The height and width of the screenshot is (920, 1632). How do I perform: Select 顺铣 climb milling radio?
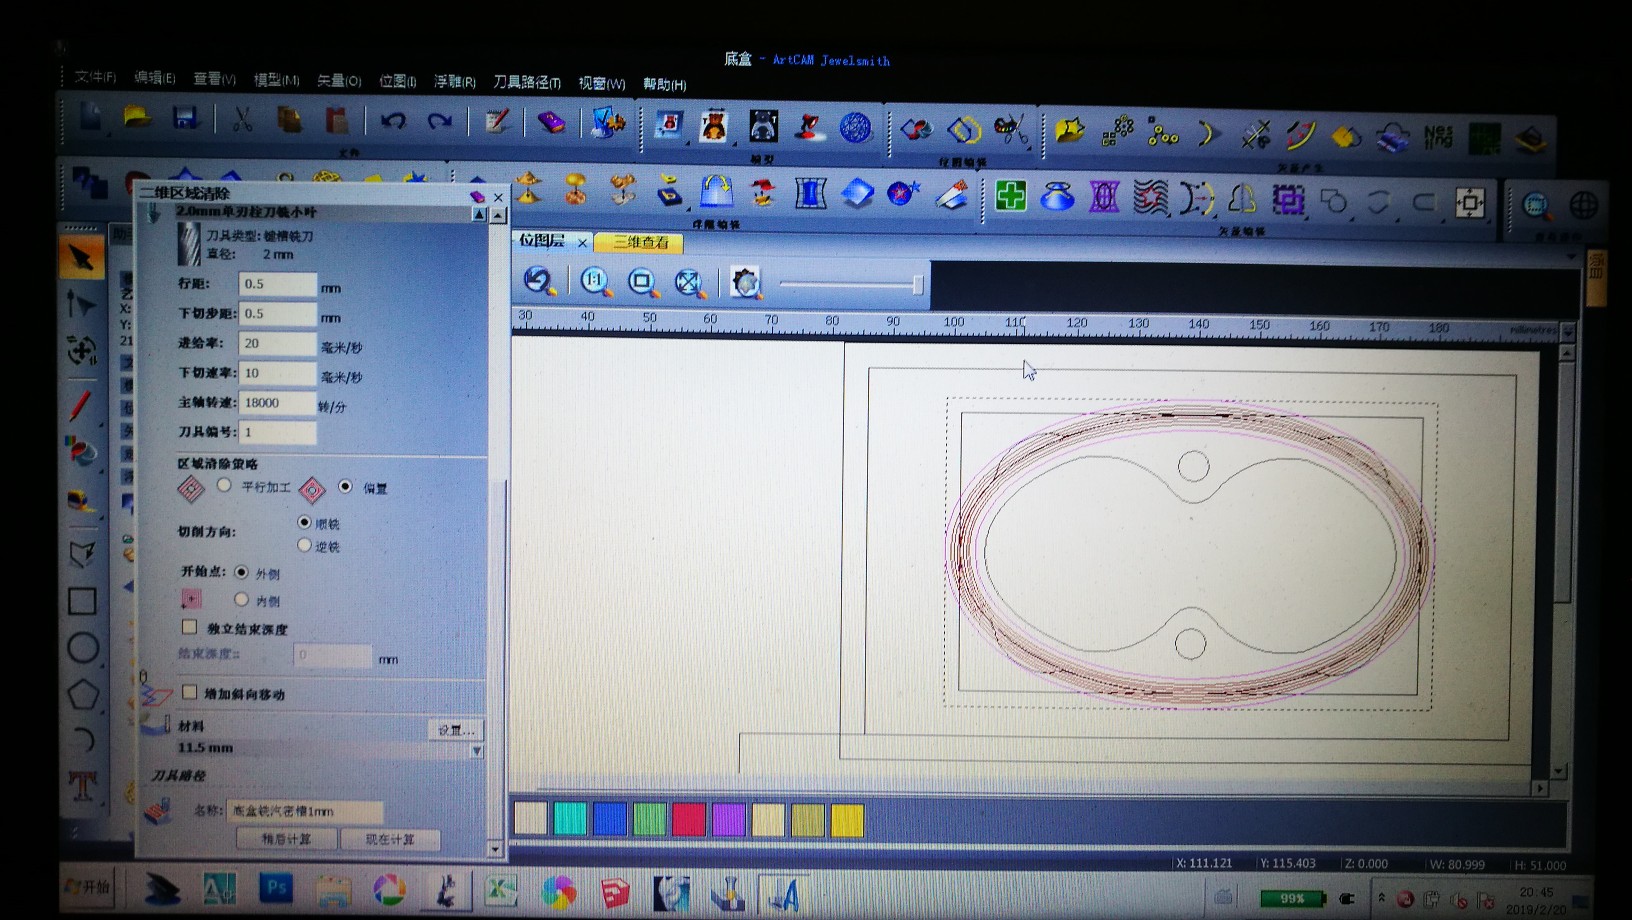pyautogui.click(x=304, y=522)
